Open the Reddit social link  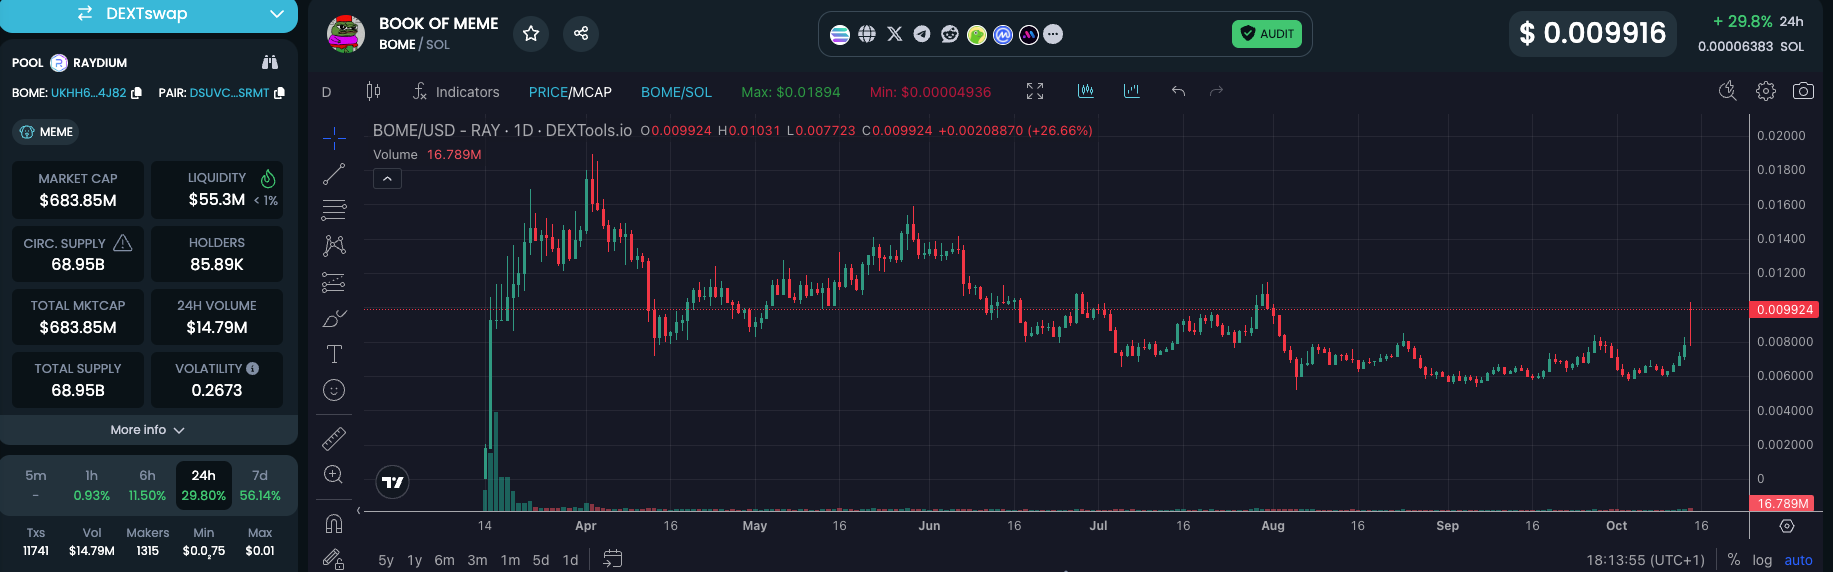point(950,34)
